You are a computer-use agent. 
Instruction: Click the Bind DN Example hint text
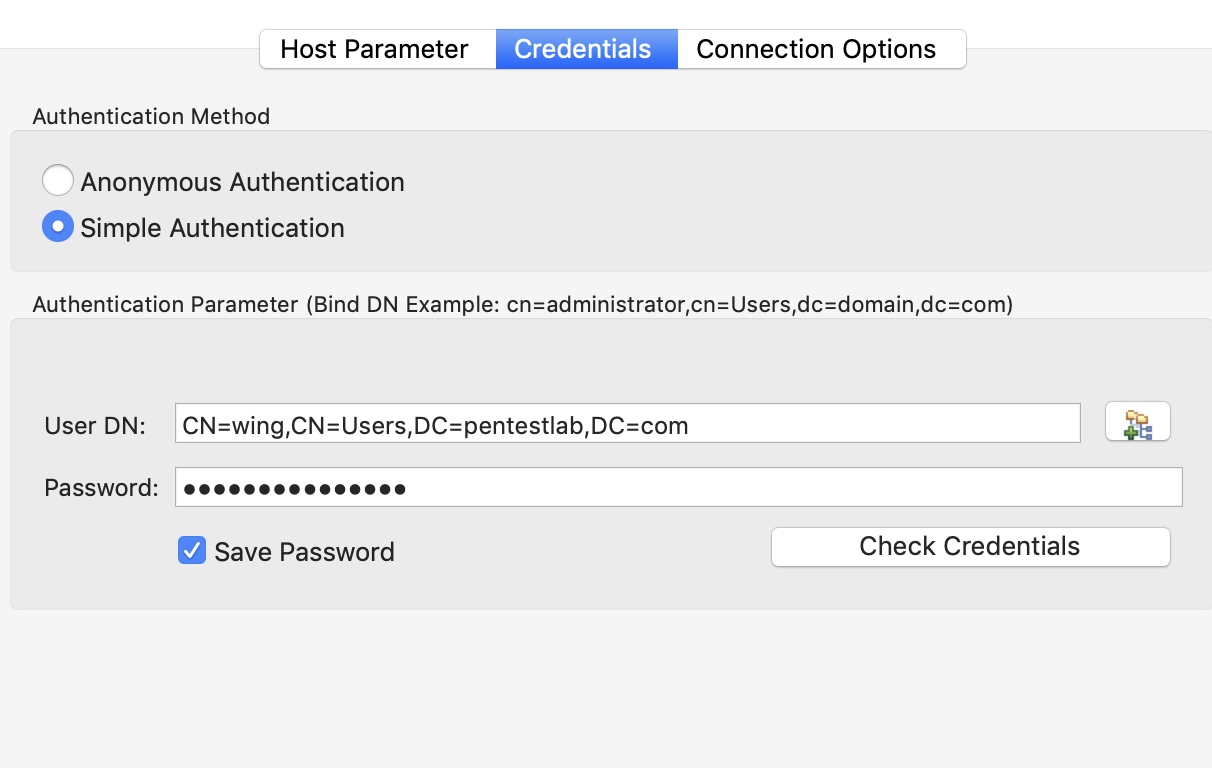660,304
